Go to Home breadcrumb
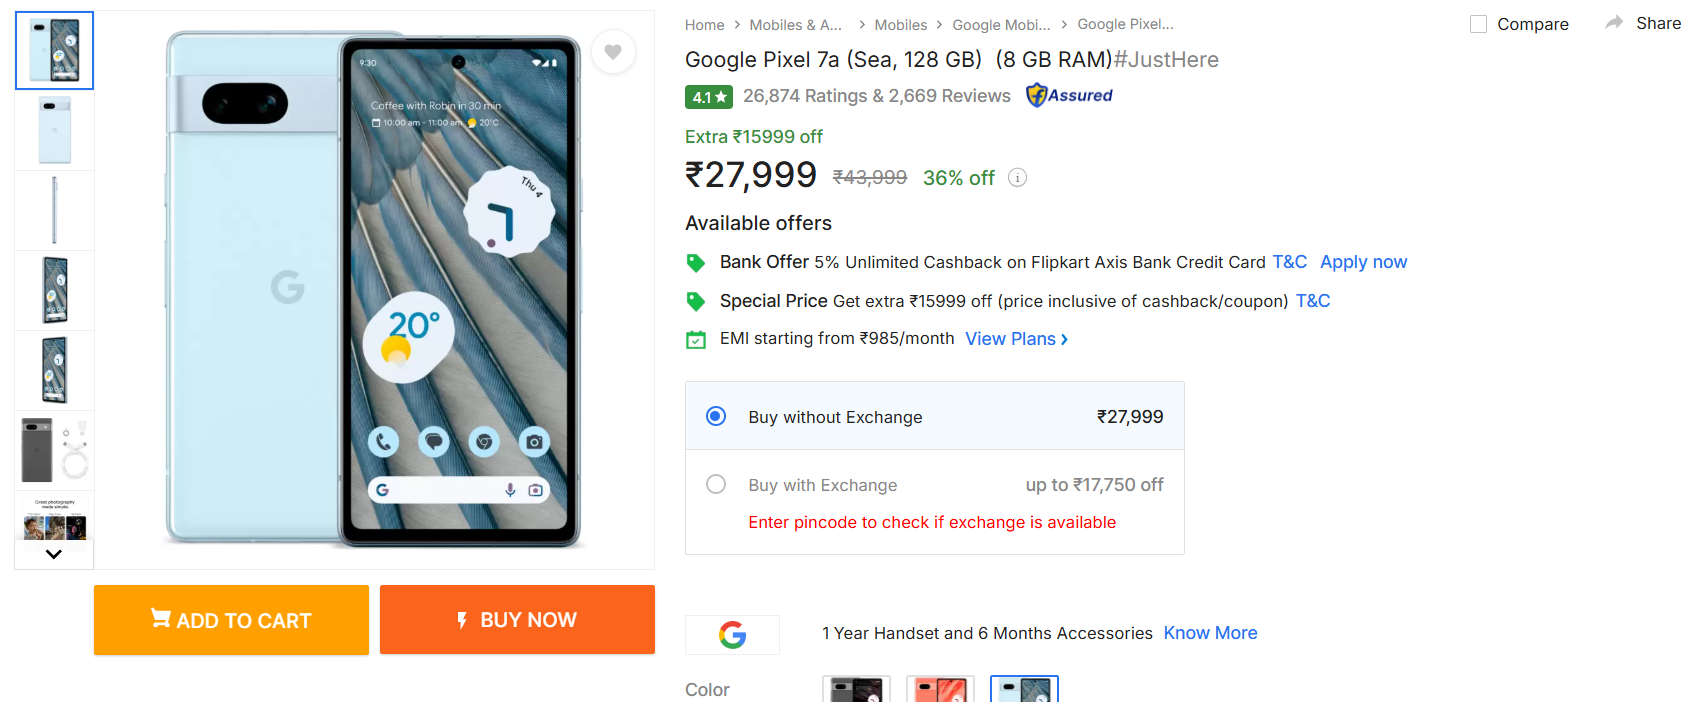The width and height of the screenshot is (1694, 702). (704, 25)
